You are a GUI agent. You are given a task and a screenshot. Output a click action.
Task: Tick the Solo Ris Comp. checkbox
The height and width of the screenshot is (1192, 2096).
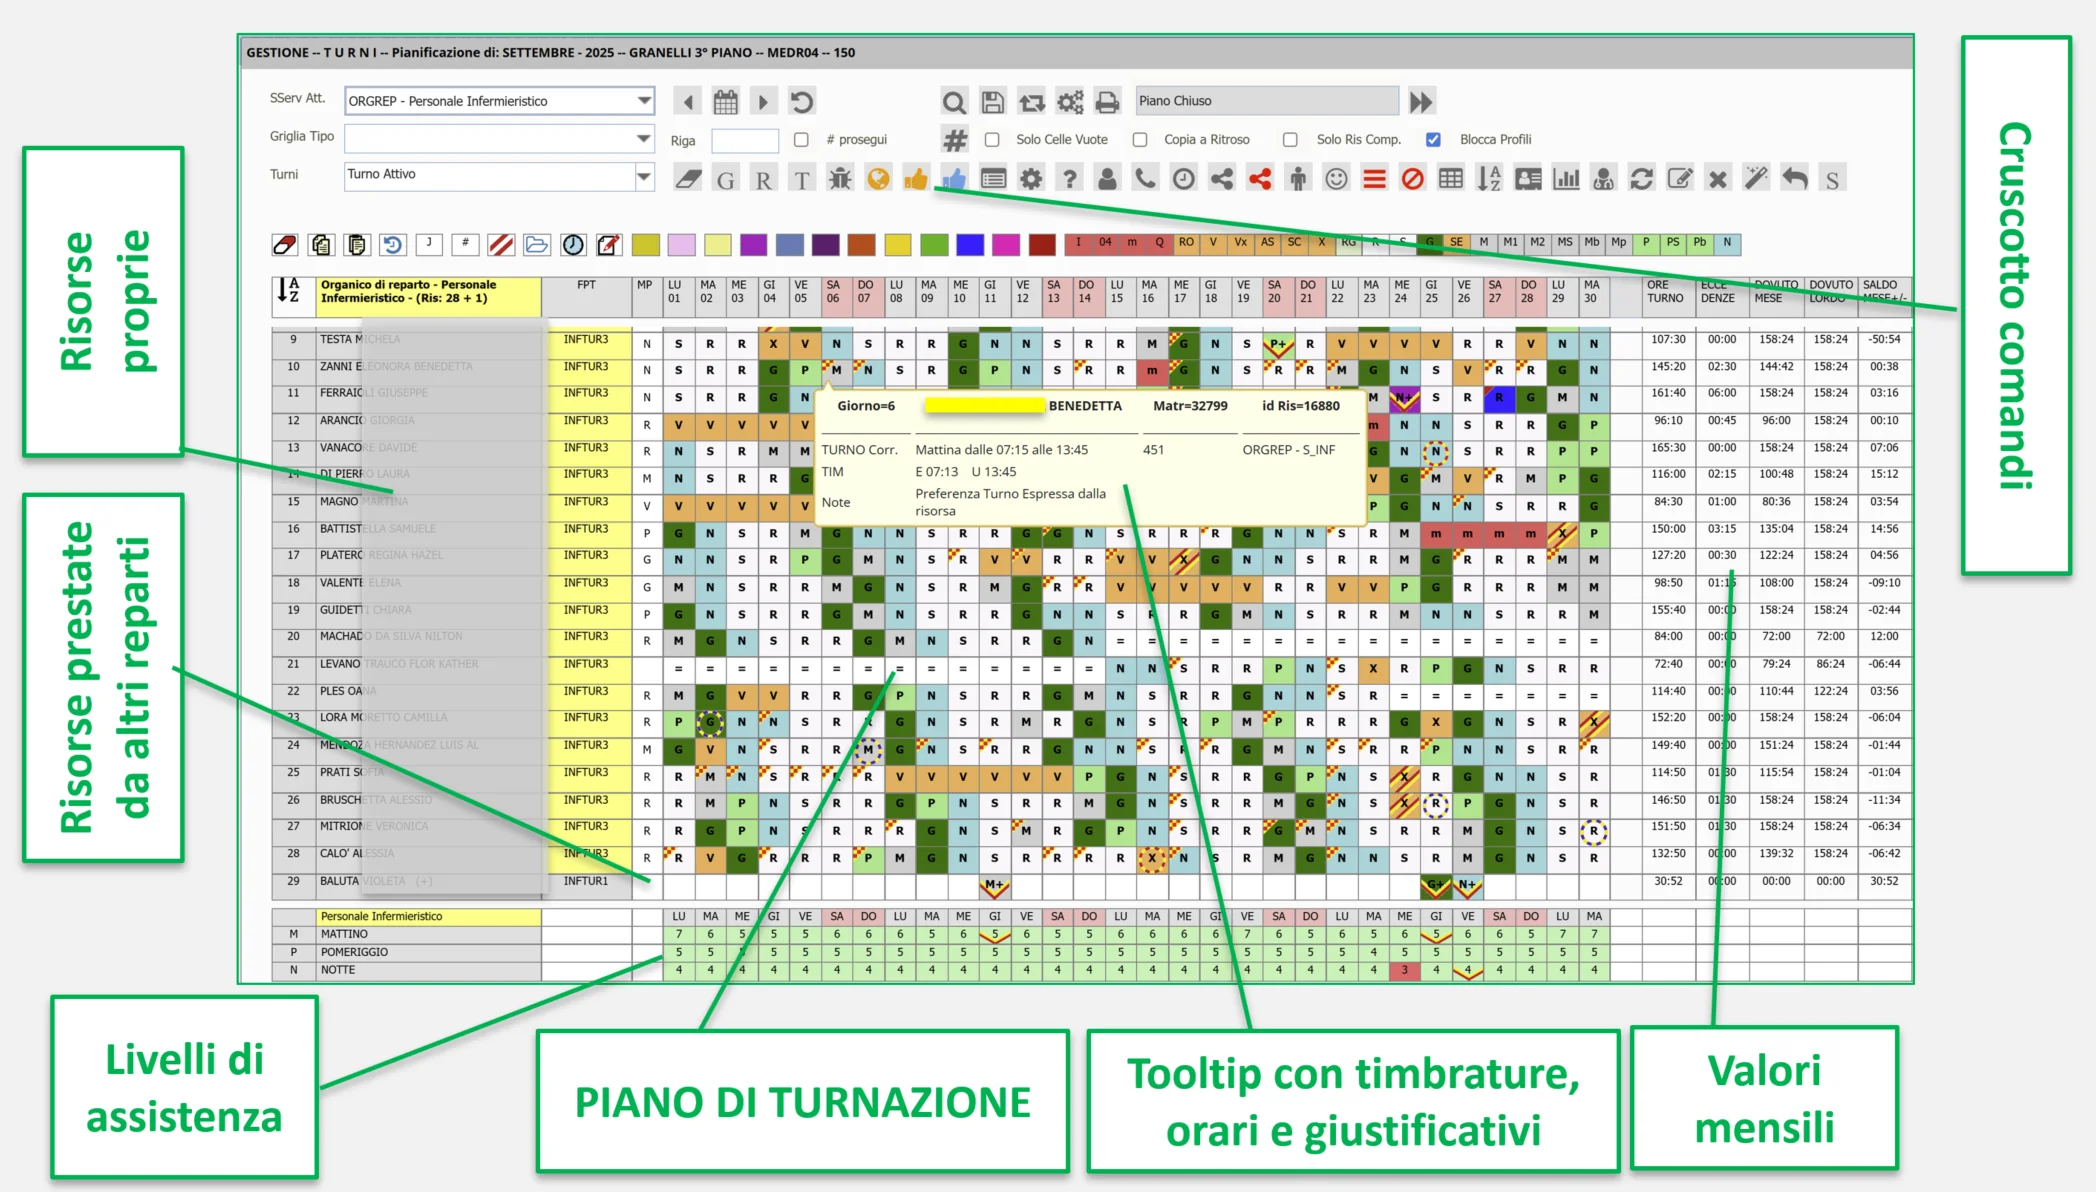1290,140
